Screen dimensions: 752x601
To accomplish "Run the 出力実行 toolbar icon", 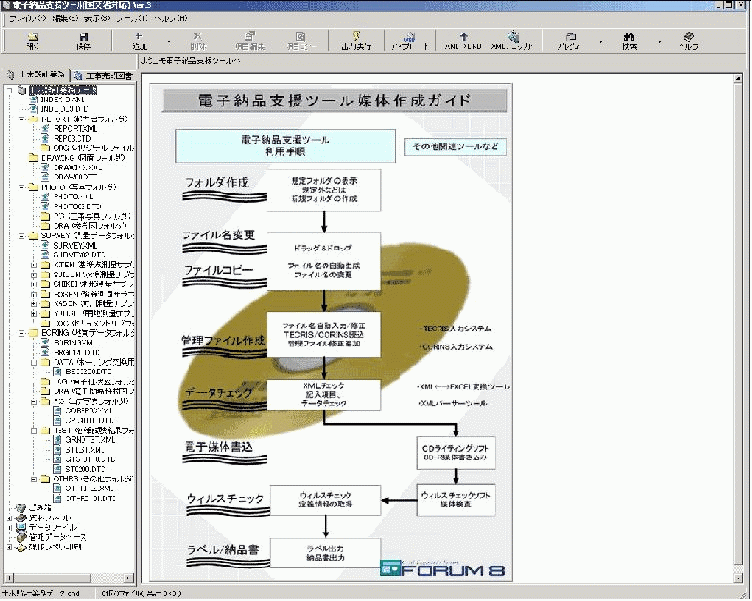I will 355,41.
